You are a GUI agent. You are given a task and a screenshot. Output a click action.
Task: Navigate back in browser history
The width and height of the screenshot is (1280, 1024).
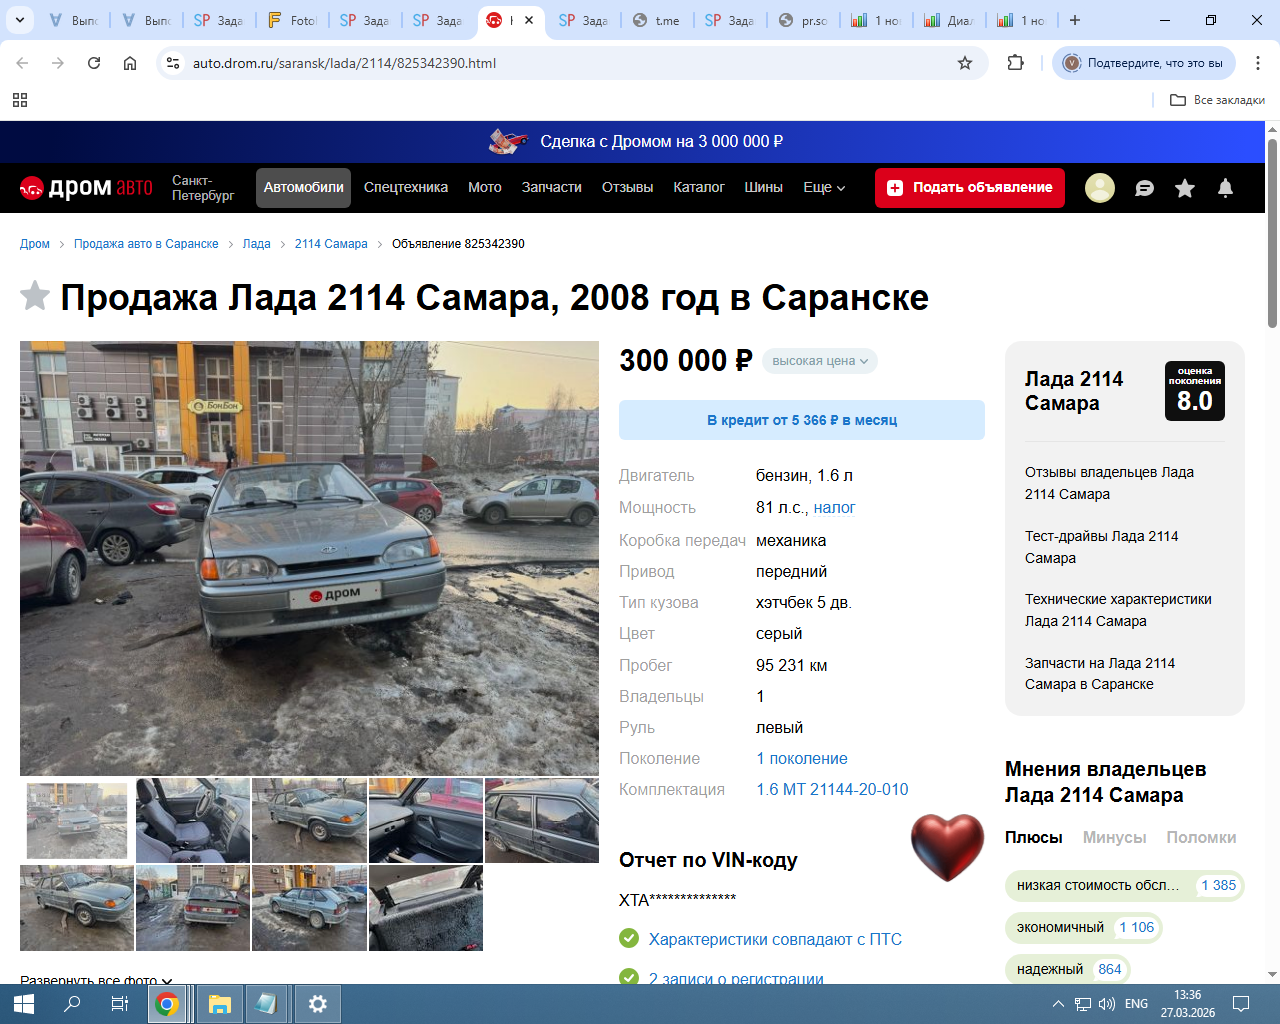(22, 63)
